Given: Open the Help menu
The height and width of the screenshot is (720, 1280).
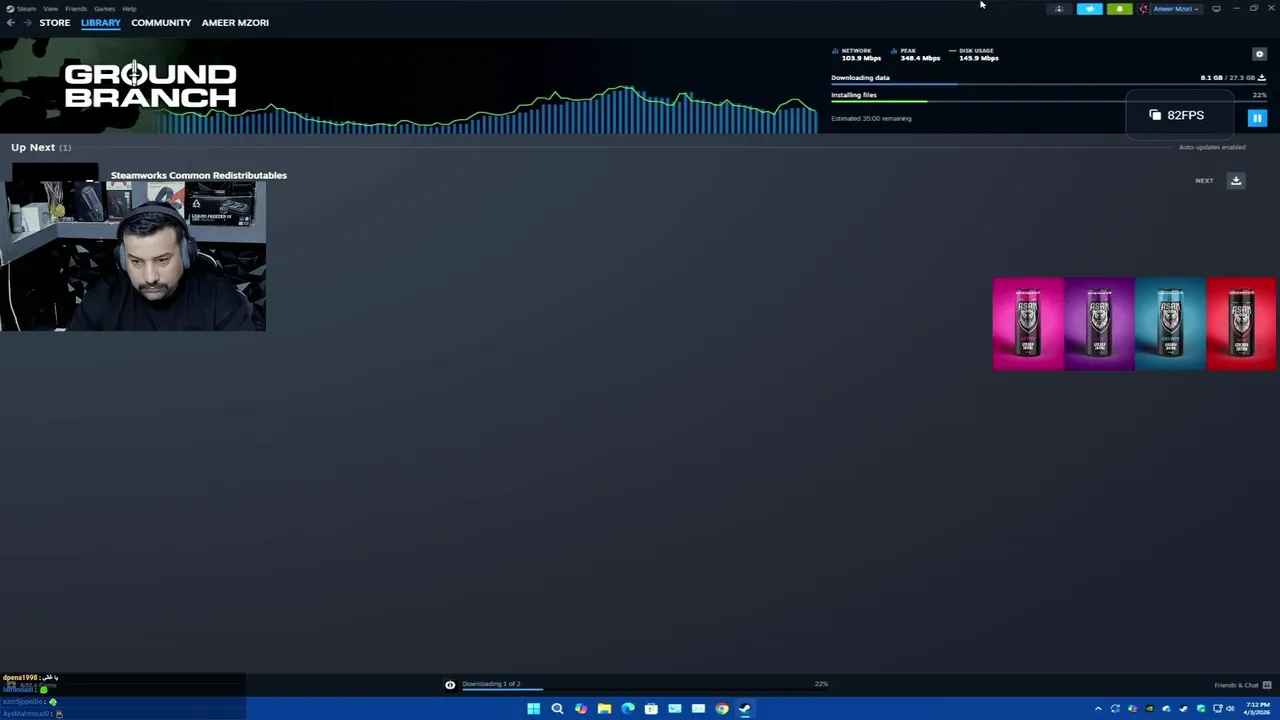Looking at the screenshot, I should point(129,8).
